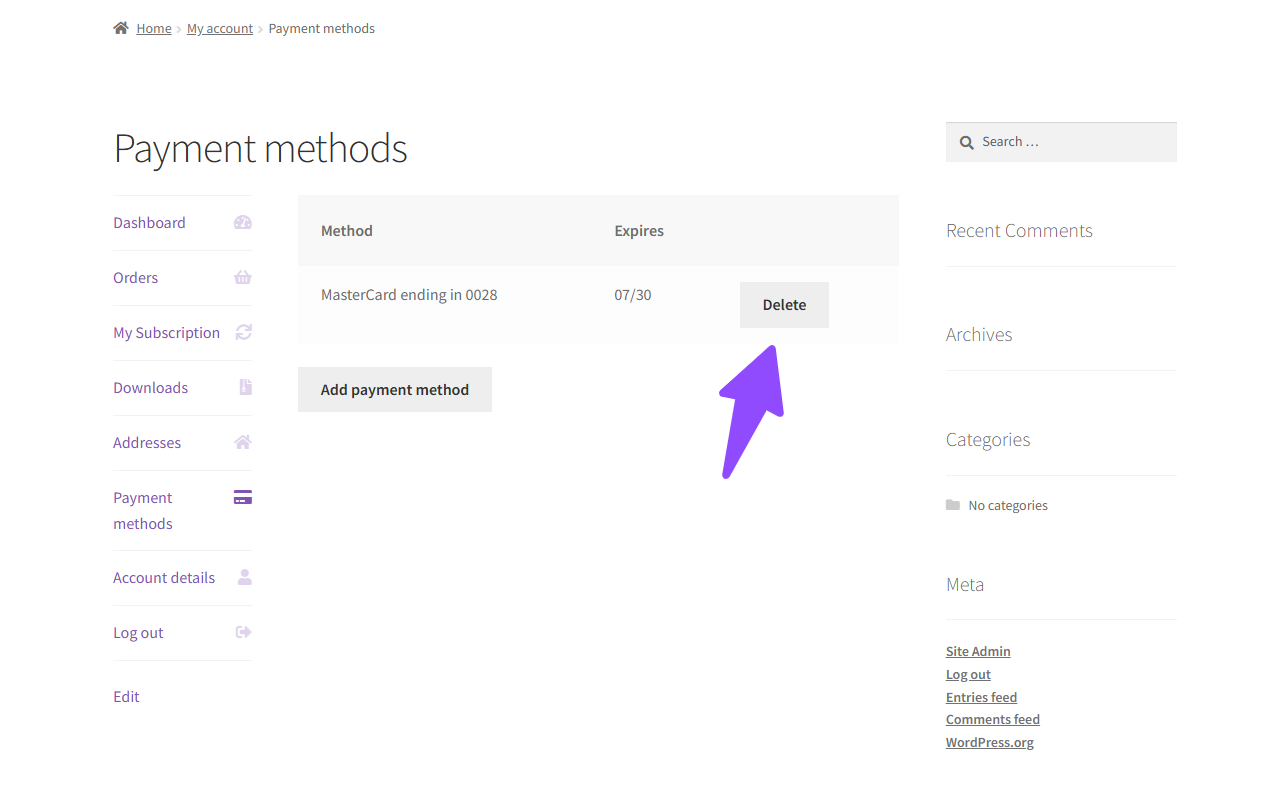
Task: Click the Edit page link
Action: pyautogui.click(x=126, y=697)
